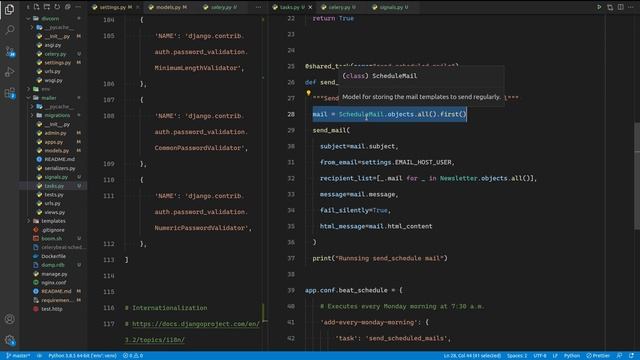Expand the env folder
This screenshot has width=640, height=360.
click(x=45, y=89)
